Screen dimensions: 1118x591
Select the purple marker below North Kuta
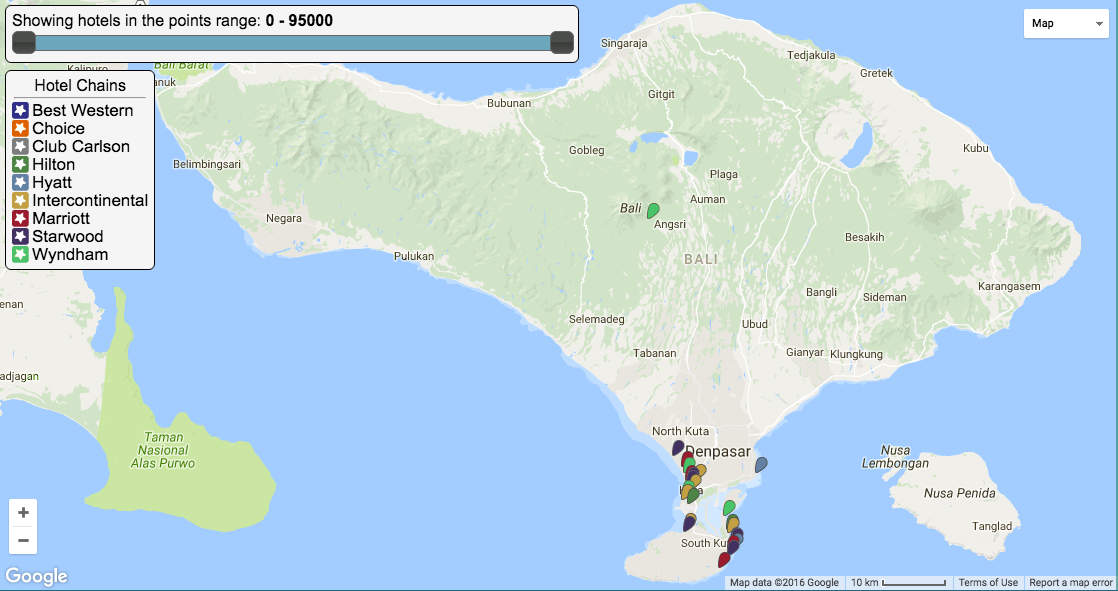[678, 448]
